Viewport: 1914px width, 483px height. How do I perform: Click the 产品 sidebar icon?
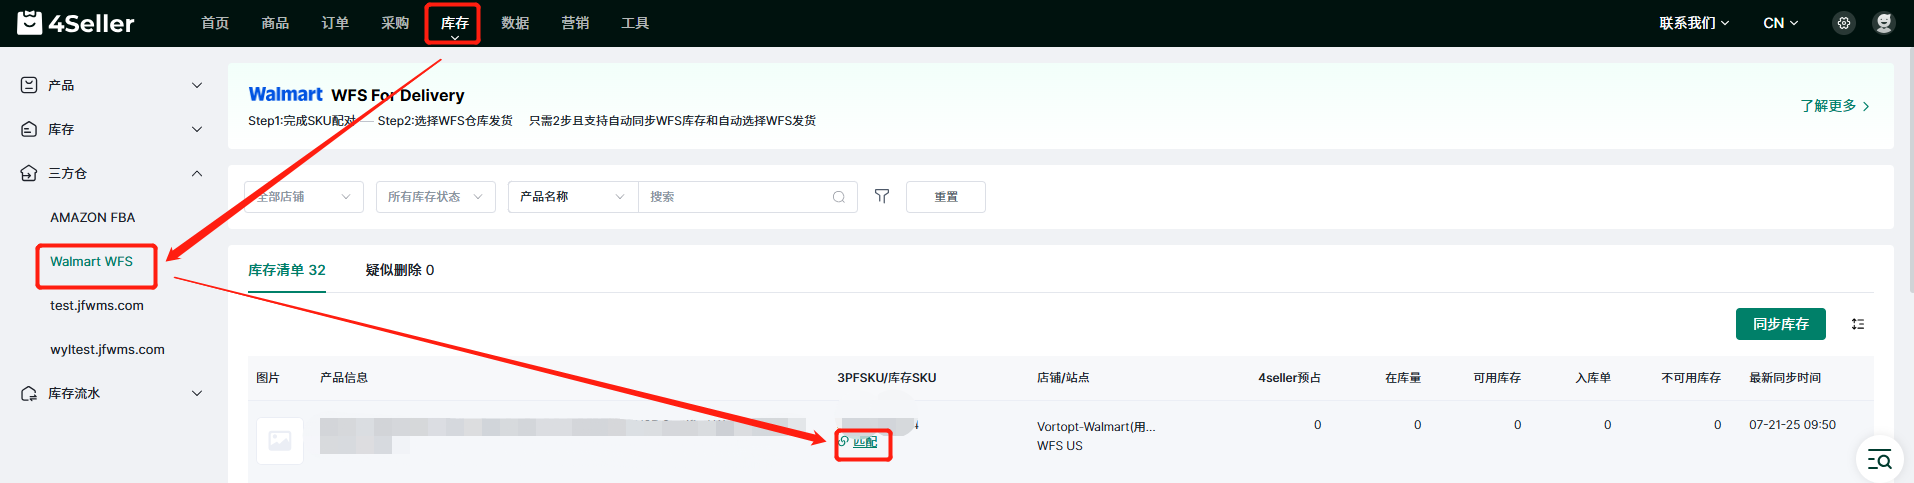coord(29,85)
